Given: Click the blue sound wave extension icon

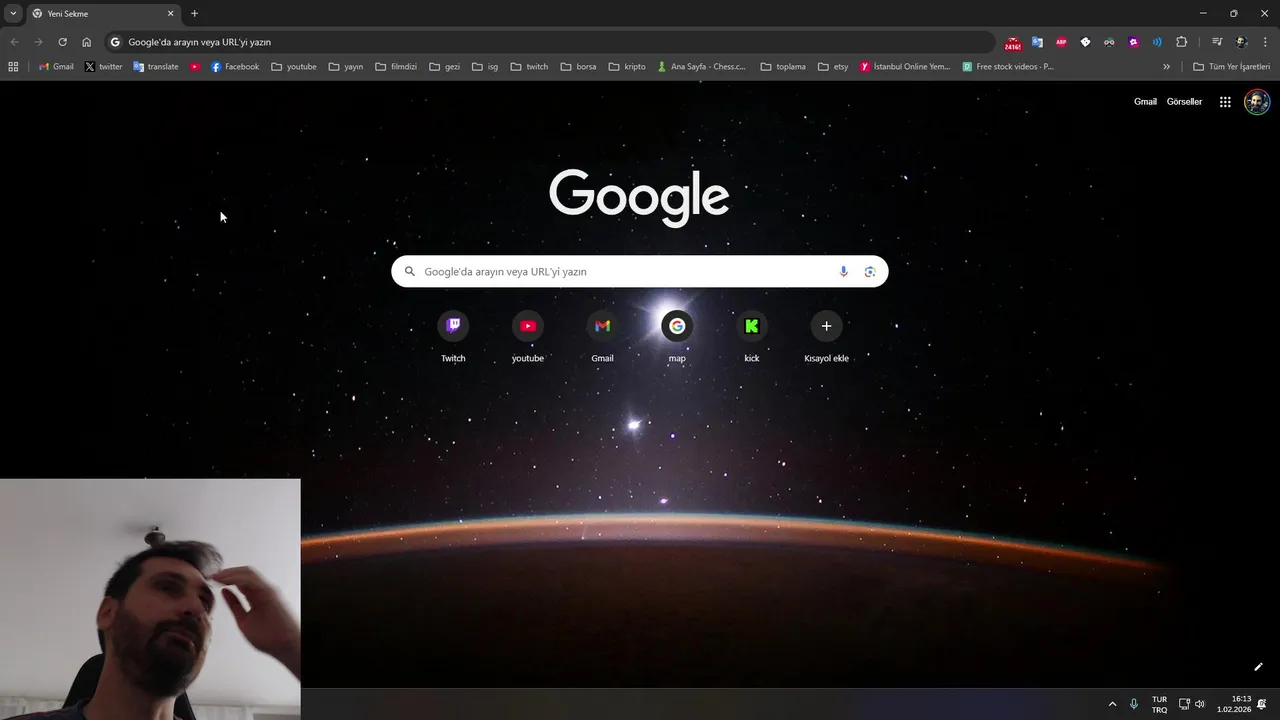Looking at the screenshot, I should 1157,42.
